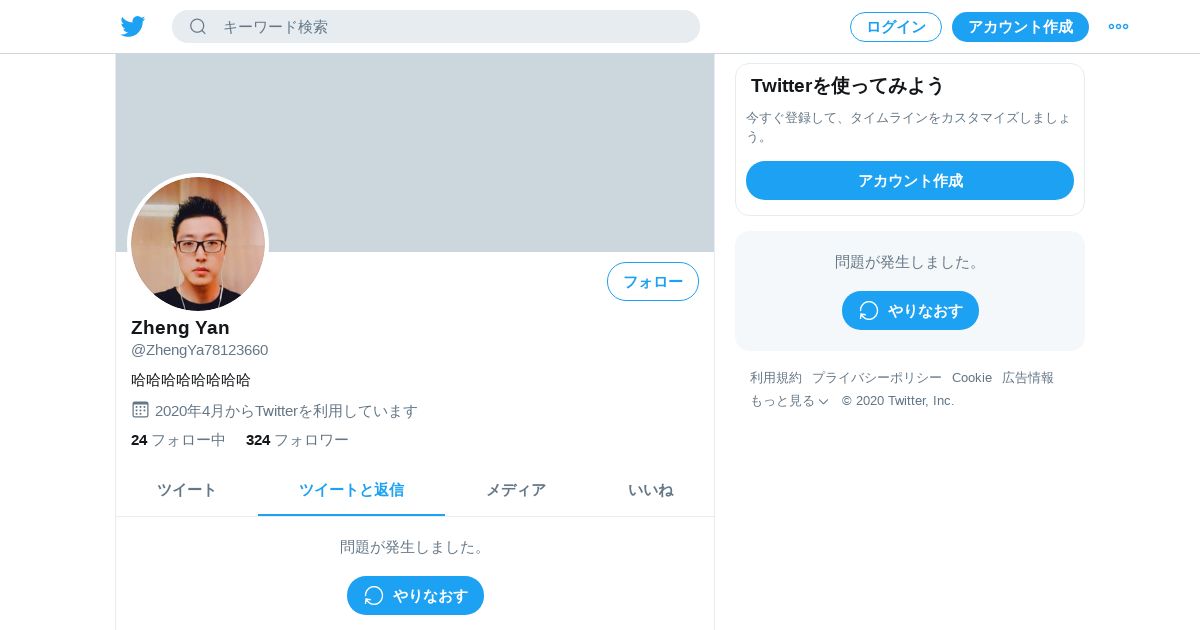Viewport: 1200px width, 630px height.
Task: Select the ツイートと返信 tab
Action: click(x=351, y=490)
